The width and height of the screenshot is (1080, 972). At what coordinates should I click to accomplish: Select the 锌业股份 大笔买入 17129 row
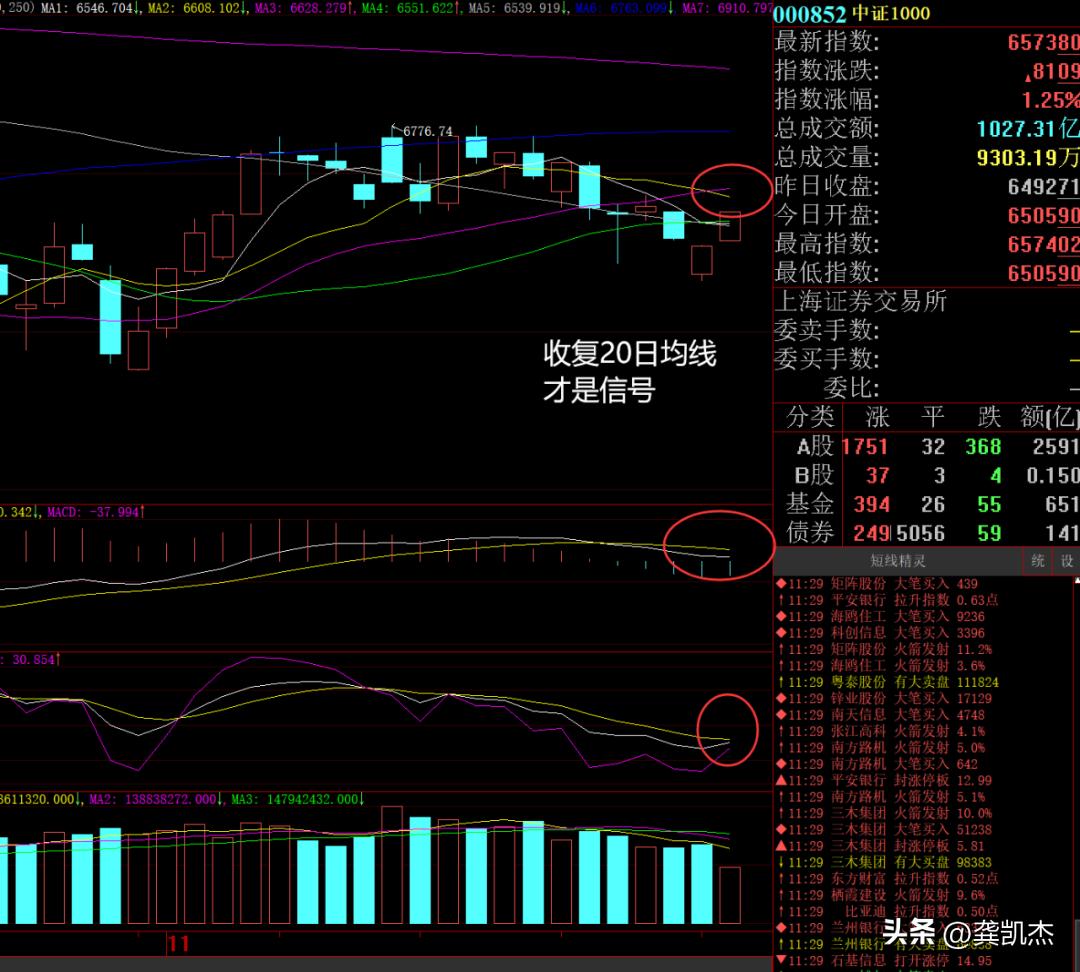point(884,698)
